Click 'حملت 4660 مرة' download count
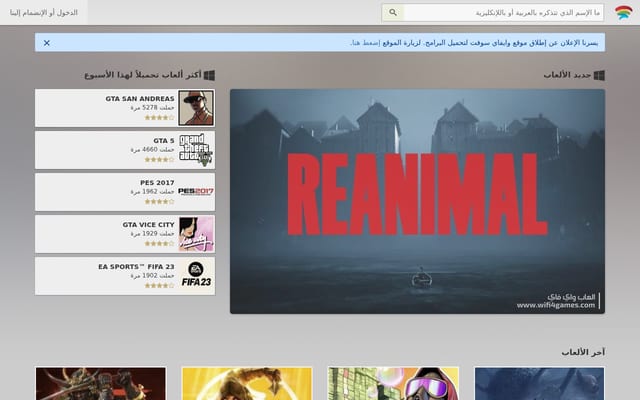Viewport: 640px width, 400px height. point(152,150)
